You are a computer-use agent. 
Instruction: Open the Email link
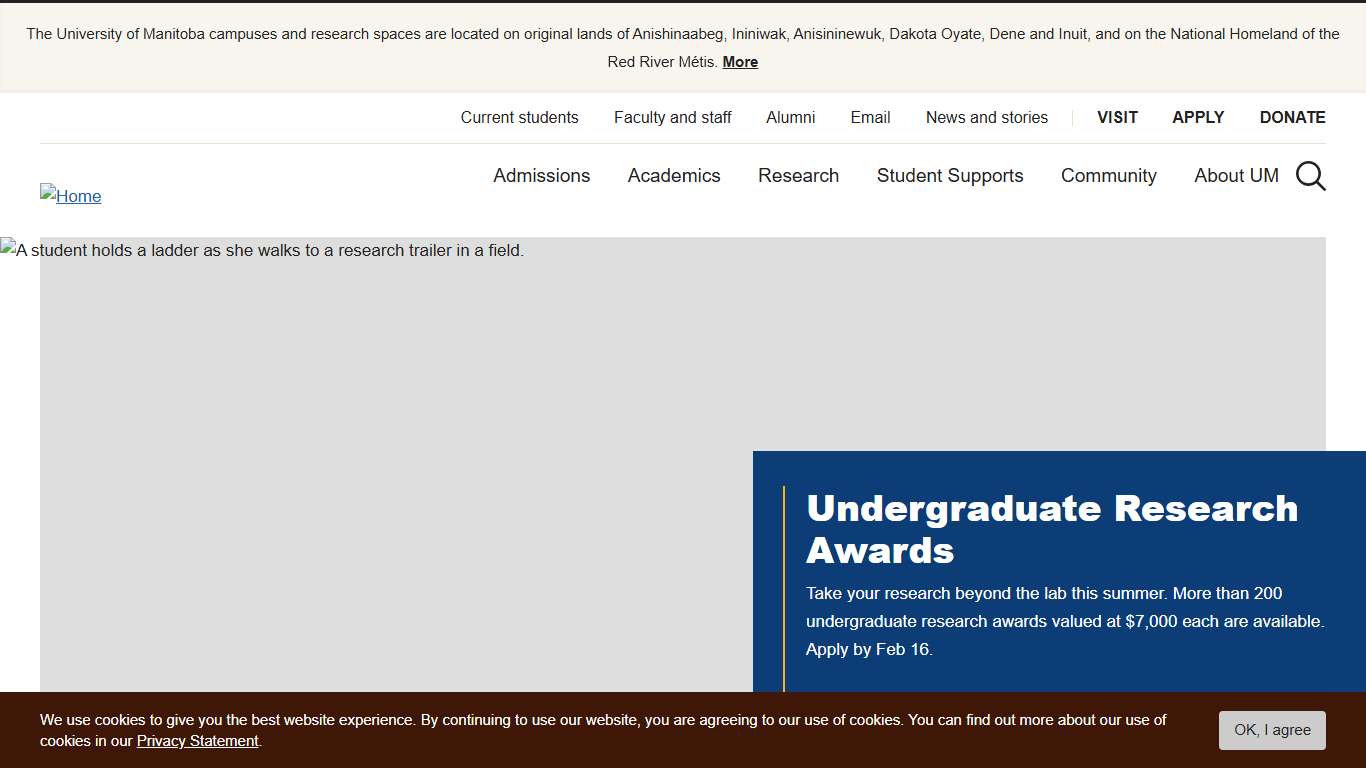(869, 117)
